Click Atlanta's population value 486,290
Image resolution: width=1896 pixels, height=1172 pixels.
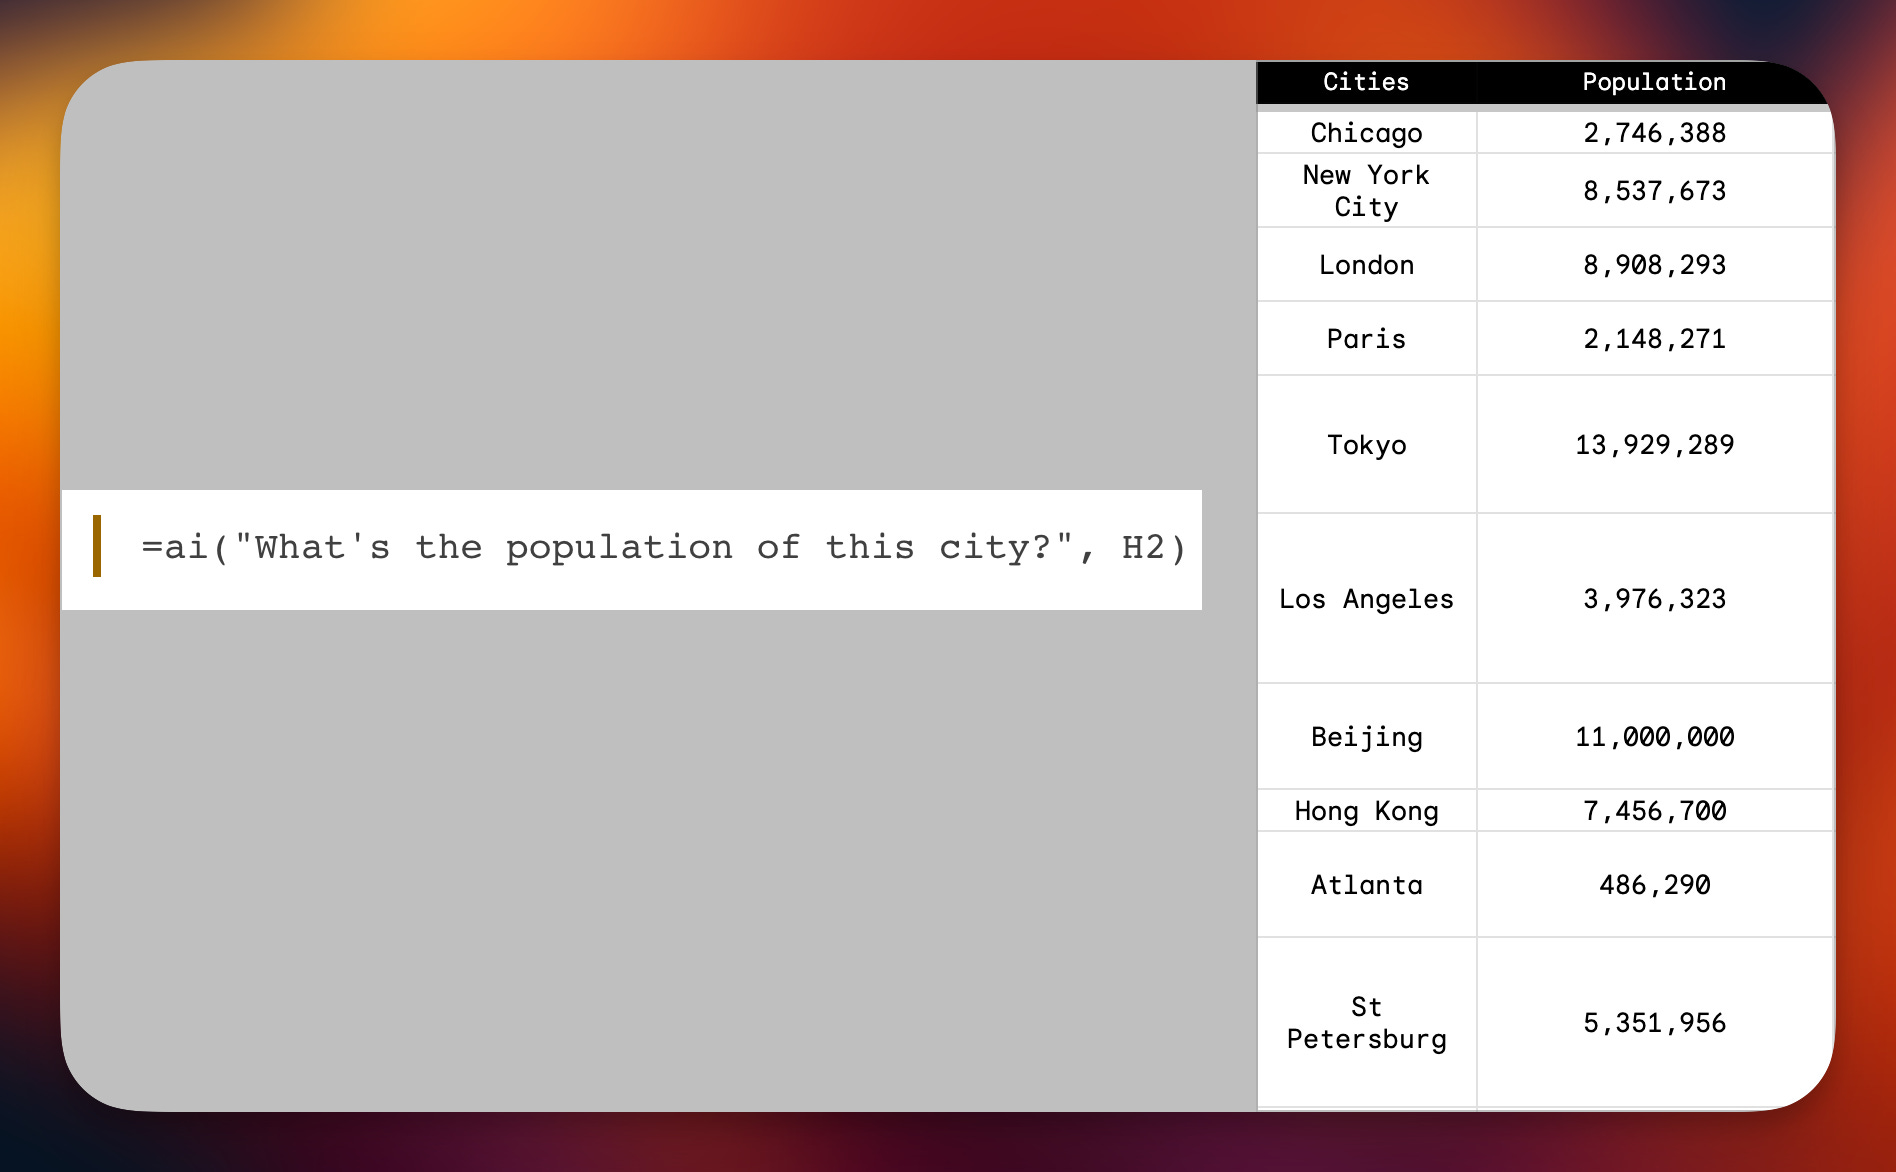pos(1653,884)
